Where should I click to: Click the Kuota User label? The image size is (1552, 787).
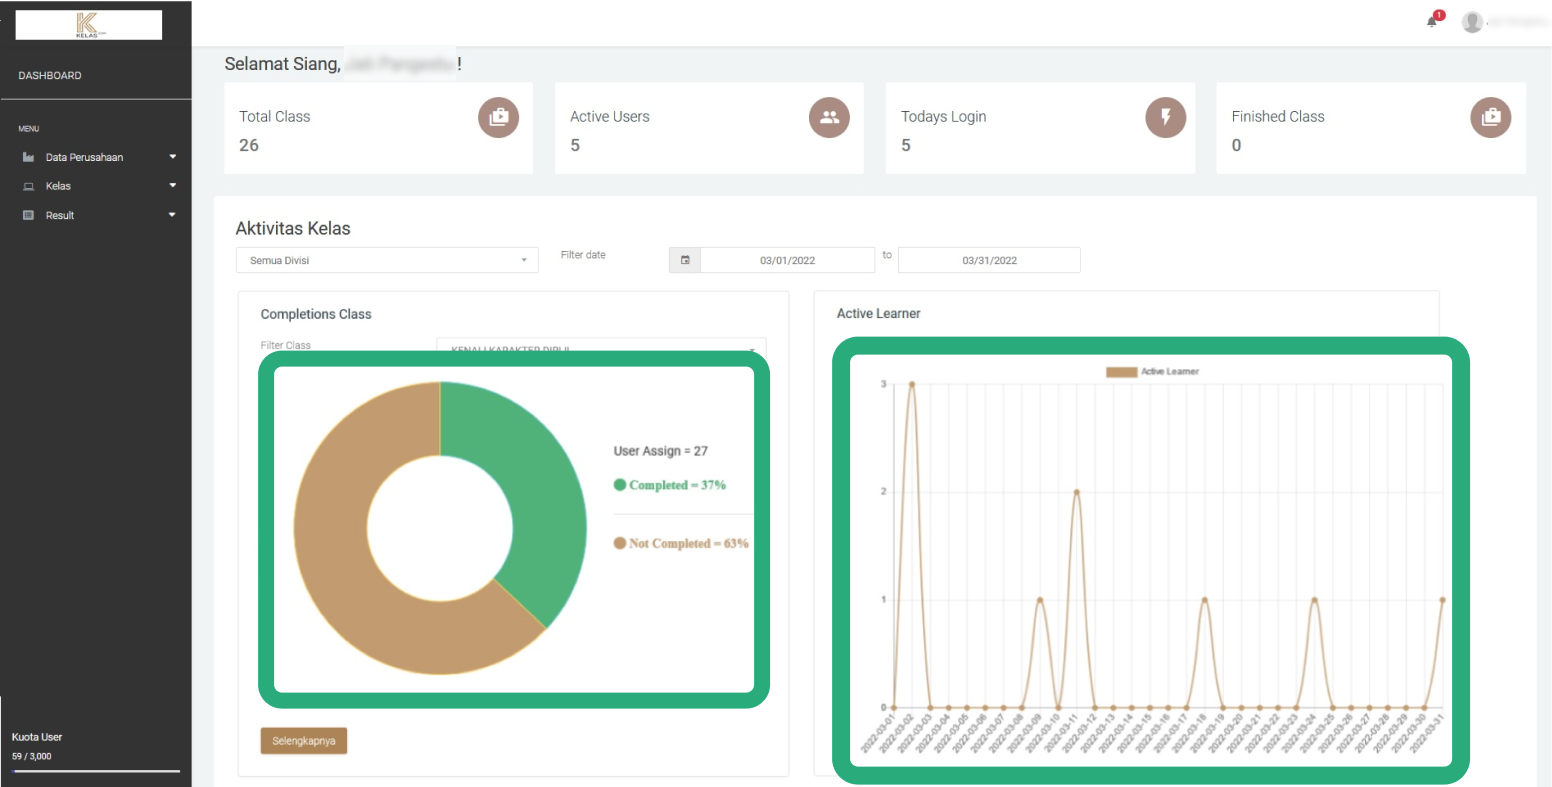[37, 737]
